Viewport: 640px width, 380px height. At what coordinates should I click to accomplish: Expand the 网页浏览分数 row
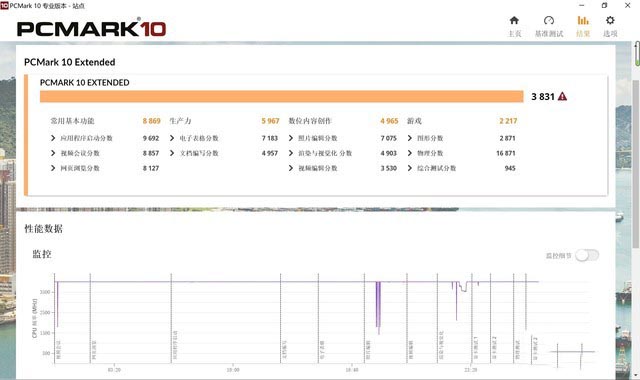pos(53,168)
